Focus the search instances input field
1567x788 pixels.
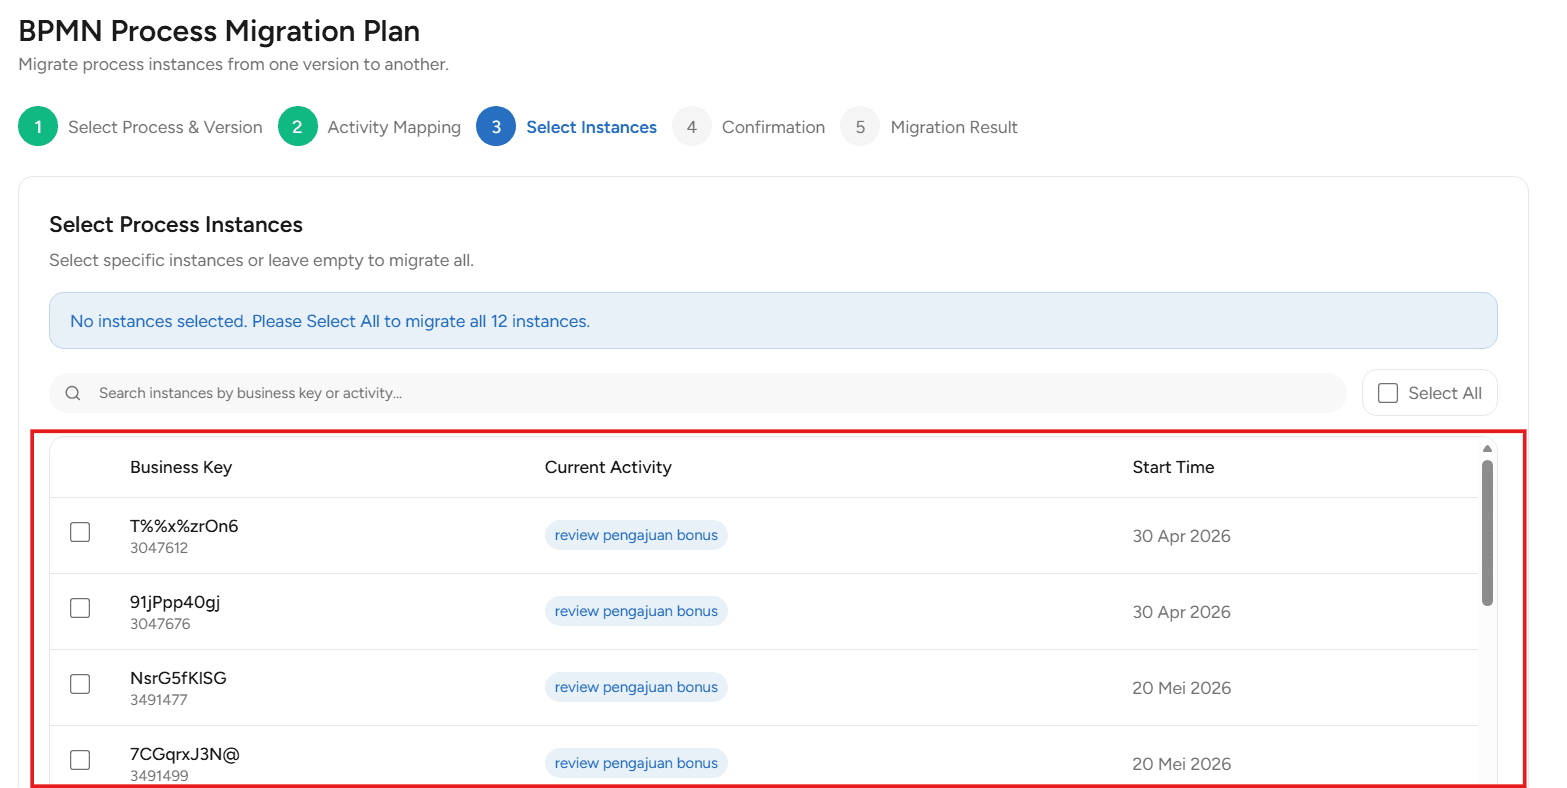(698, 393)
